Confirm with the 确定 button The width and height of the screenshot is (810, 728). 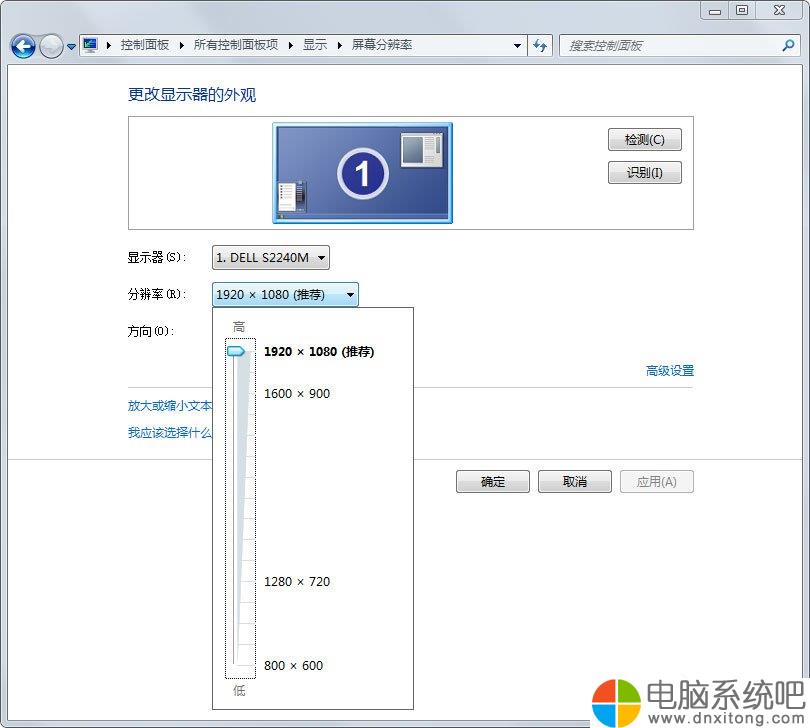(x=493, y=482)
